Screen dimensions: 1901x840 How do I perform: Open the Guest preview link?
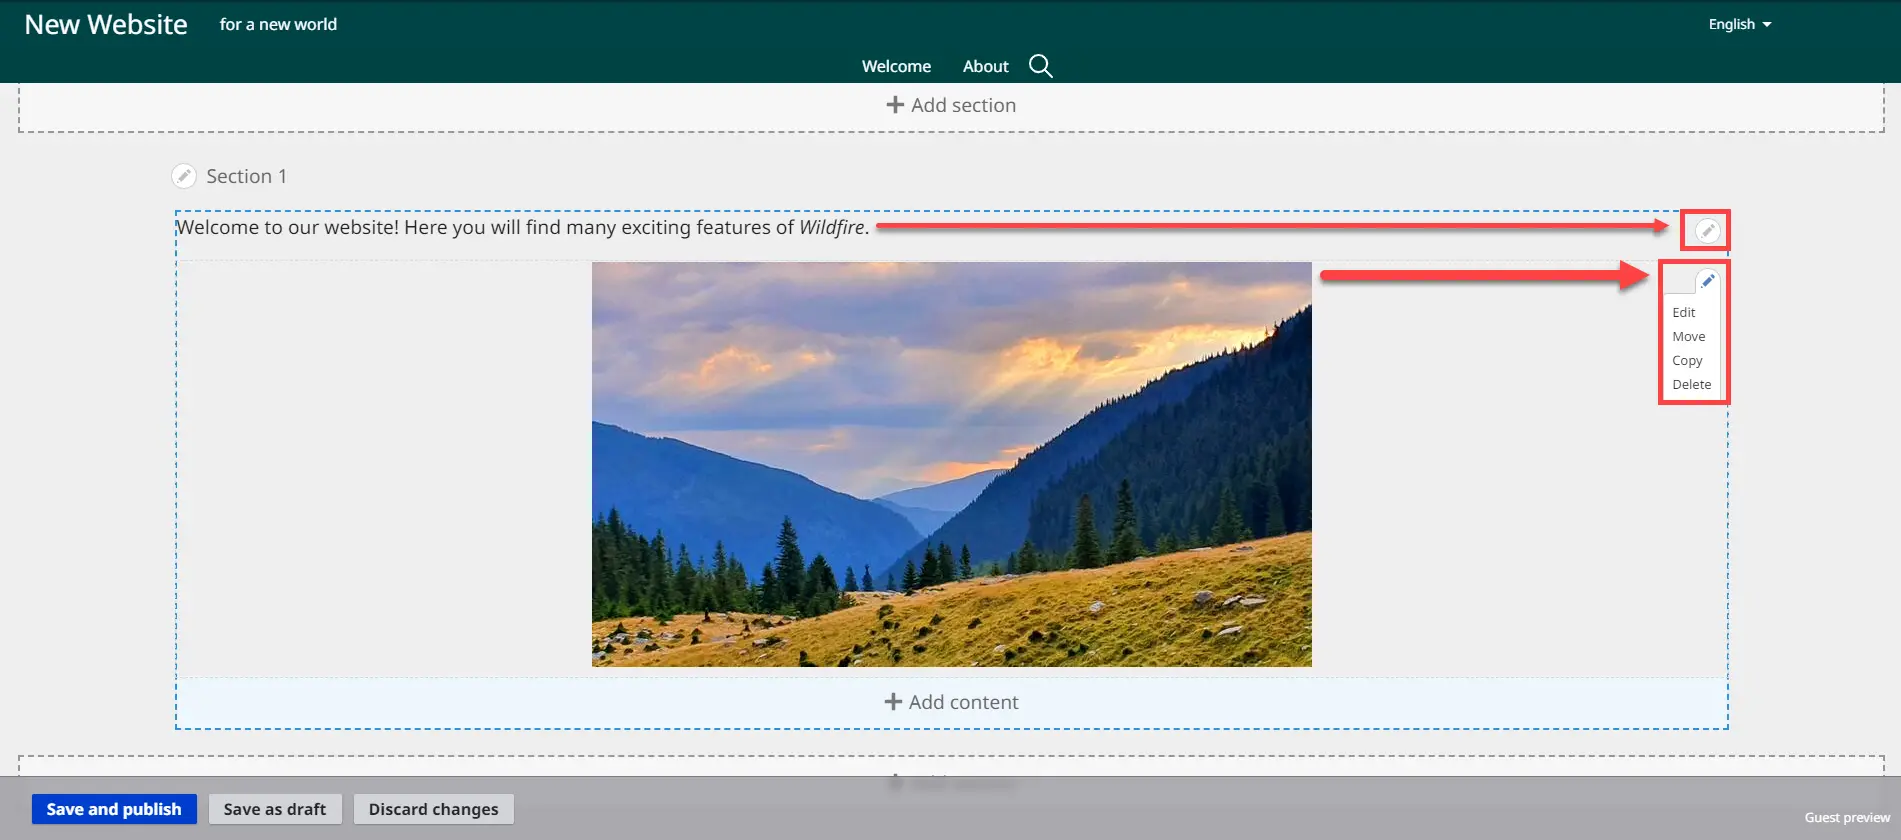(x=1846, y=818)
